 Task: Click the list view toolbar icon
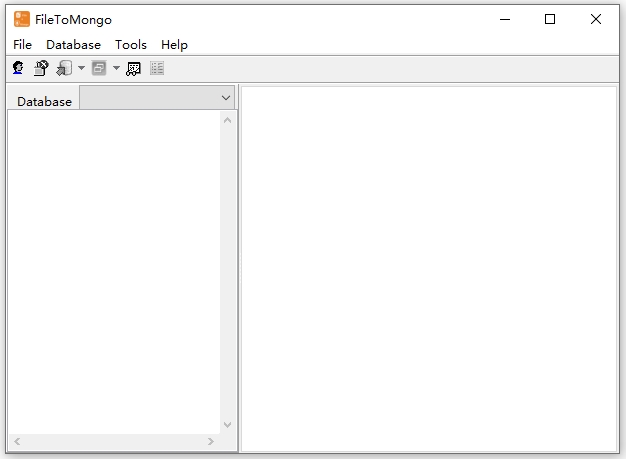pyautogui.click(x=157, y=68)
